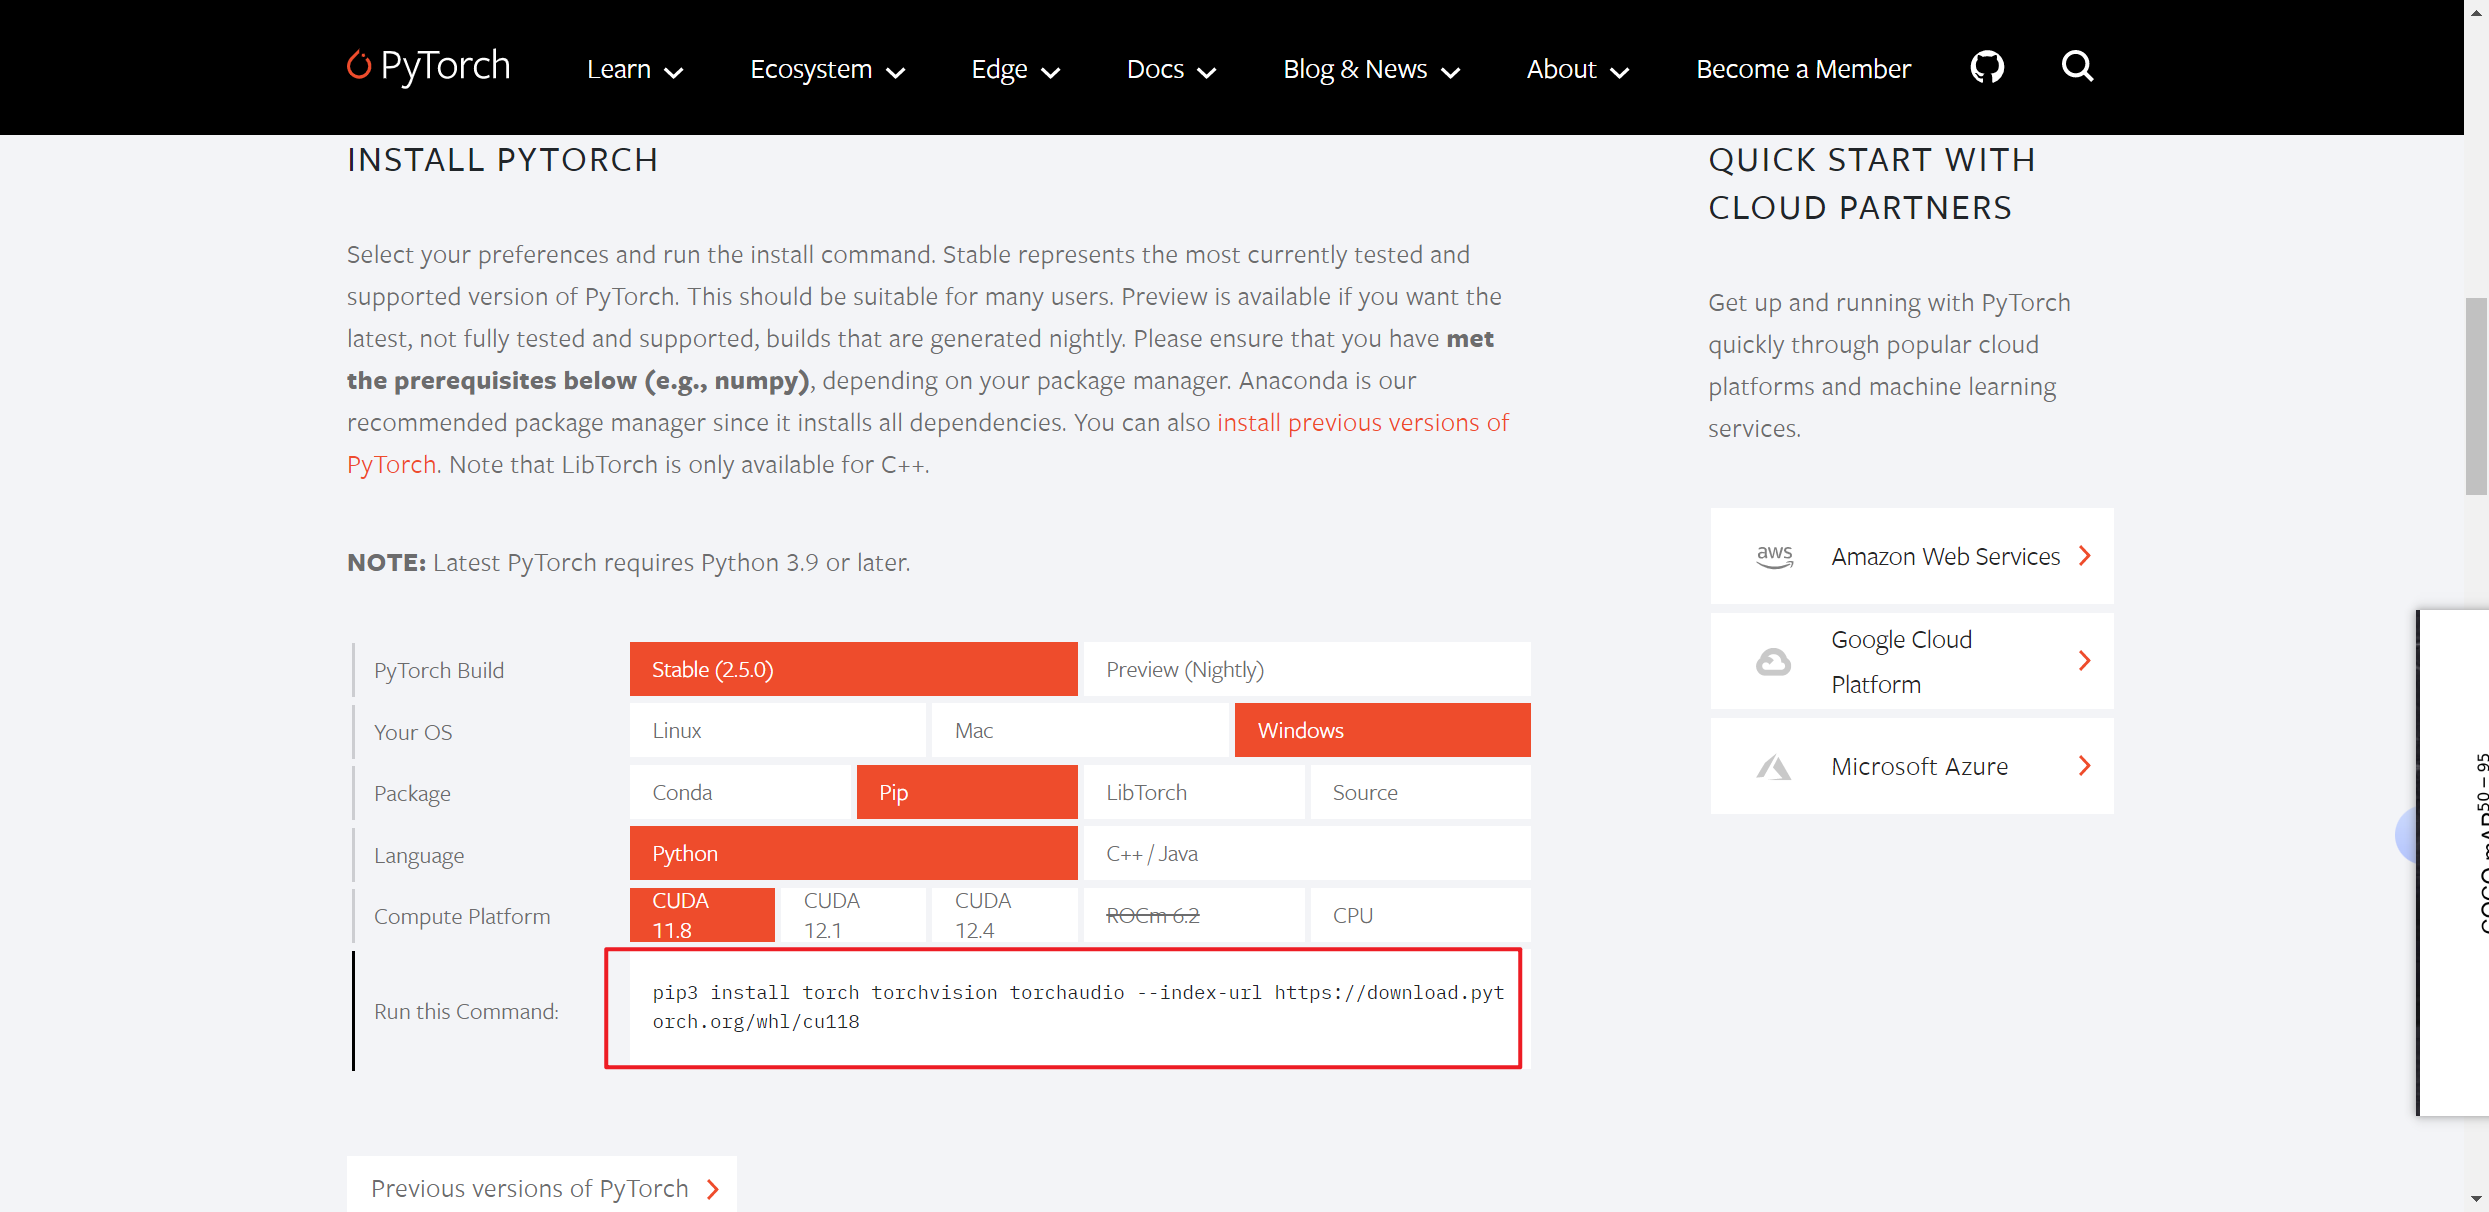Click the Package row label
Image resolution: width=2489 pixels, height=1212 pixels.
[412, 794]
